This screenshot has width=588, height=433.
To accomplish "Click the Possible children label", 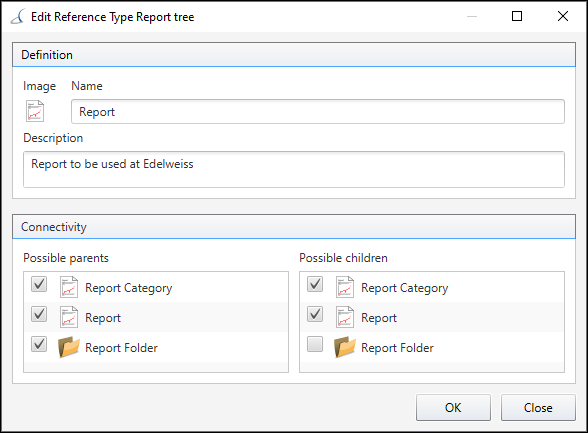I will (344, 258).
